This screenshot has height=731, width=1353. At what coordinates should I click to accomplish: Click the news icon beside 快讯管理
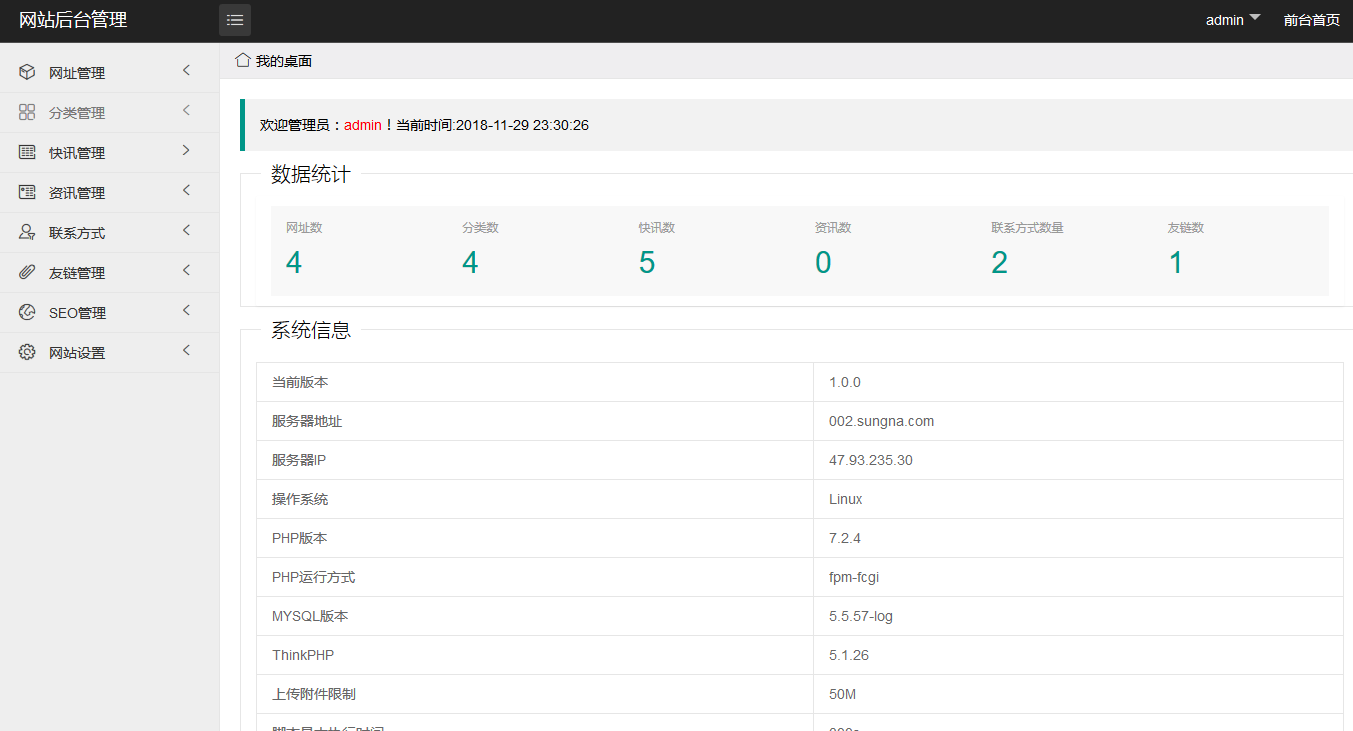coord(27,152)
